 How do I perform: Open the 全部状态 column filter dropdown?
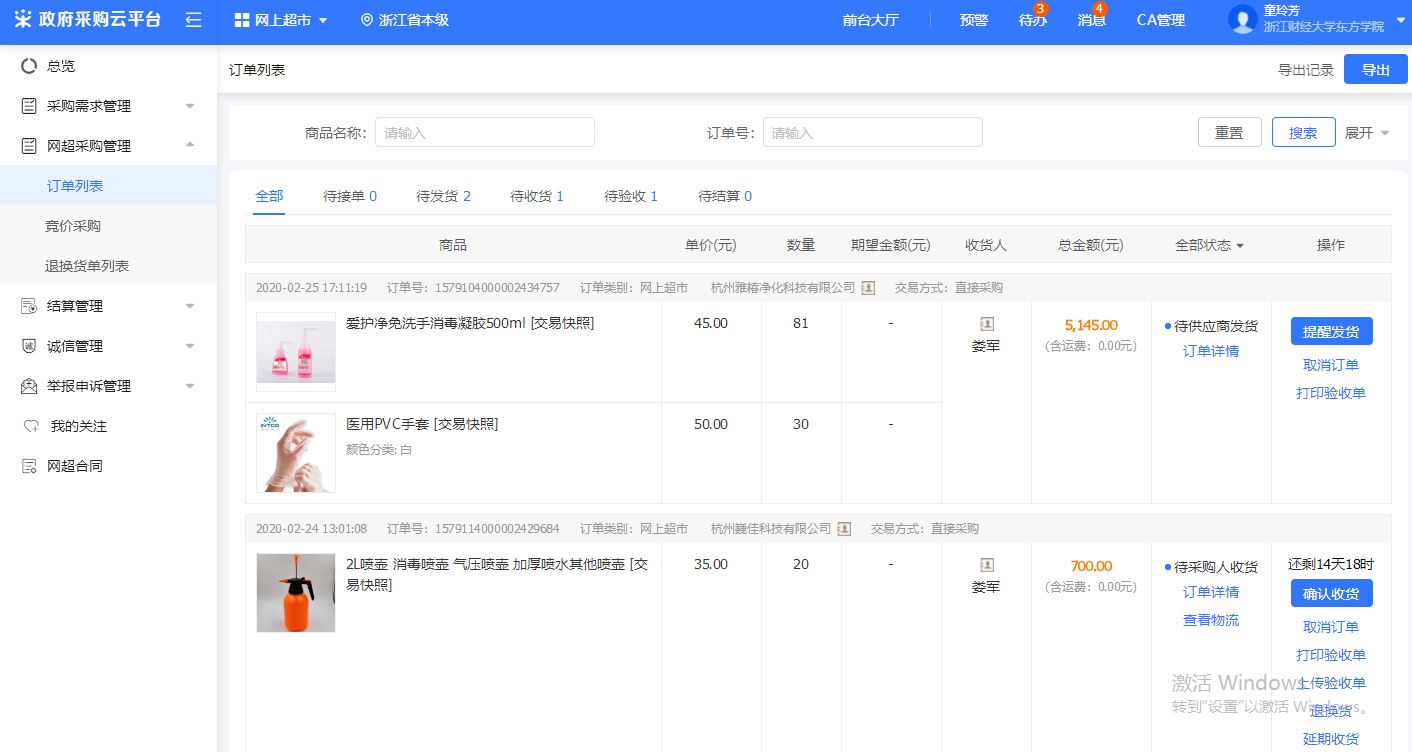(1210, 245)
